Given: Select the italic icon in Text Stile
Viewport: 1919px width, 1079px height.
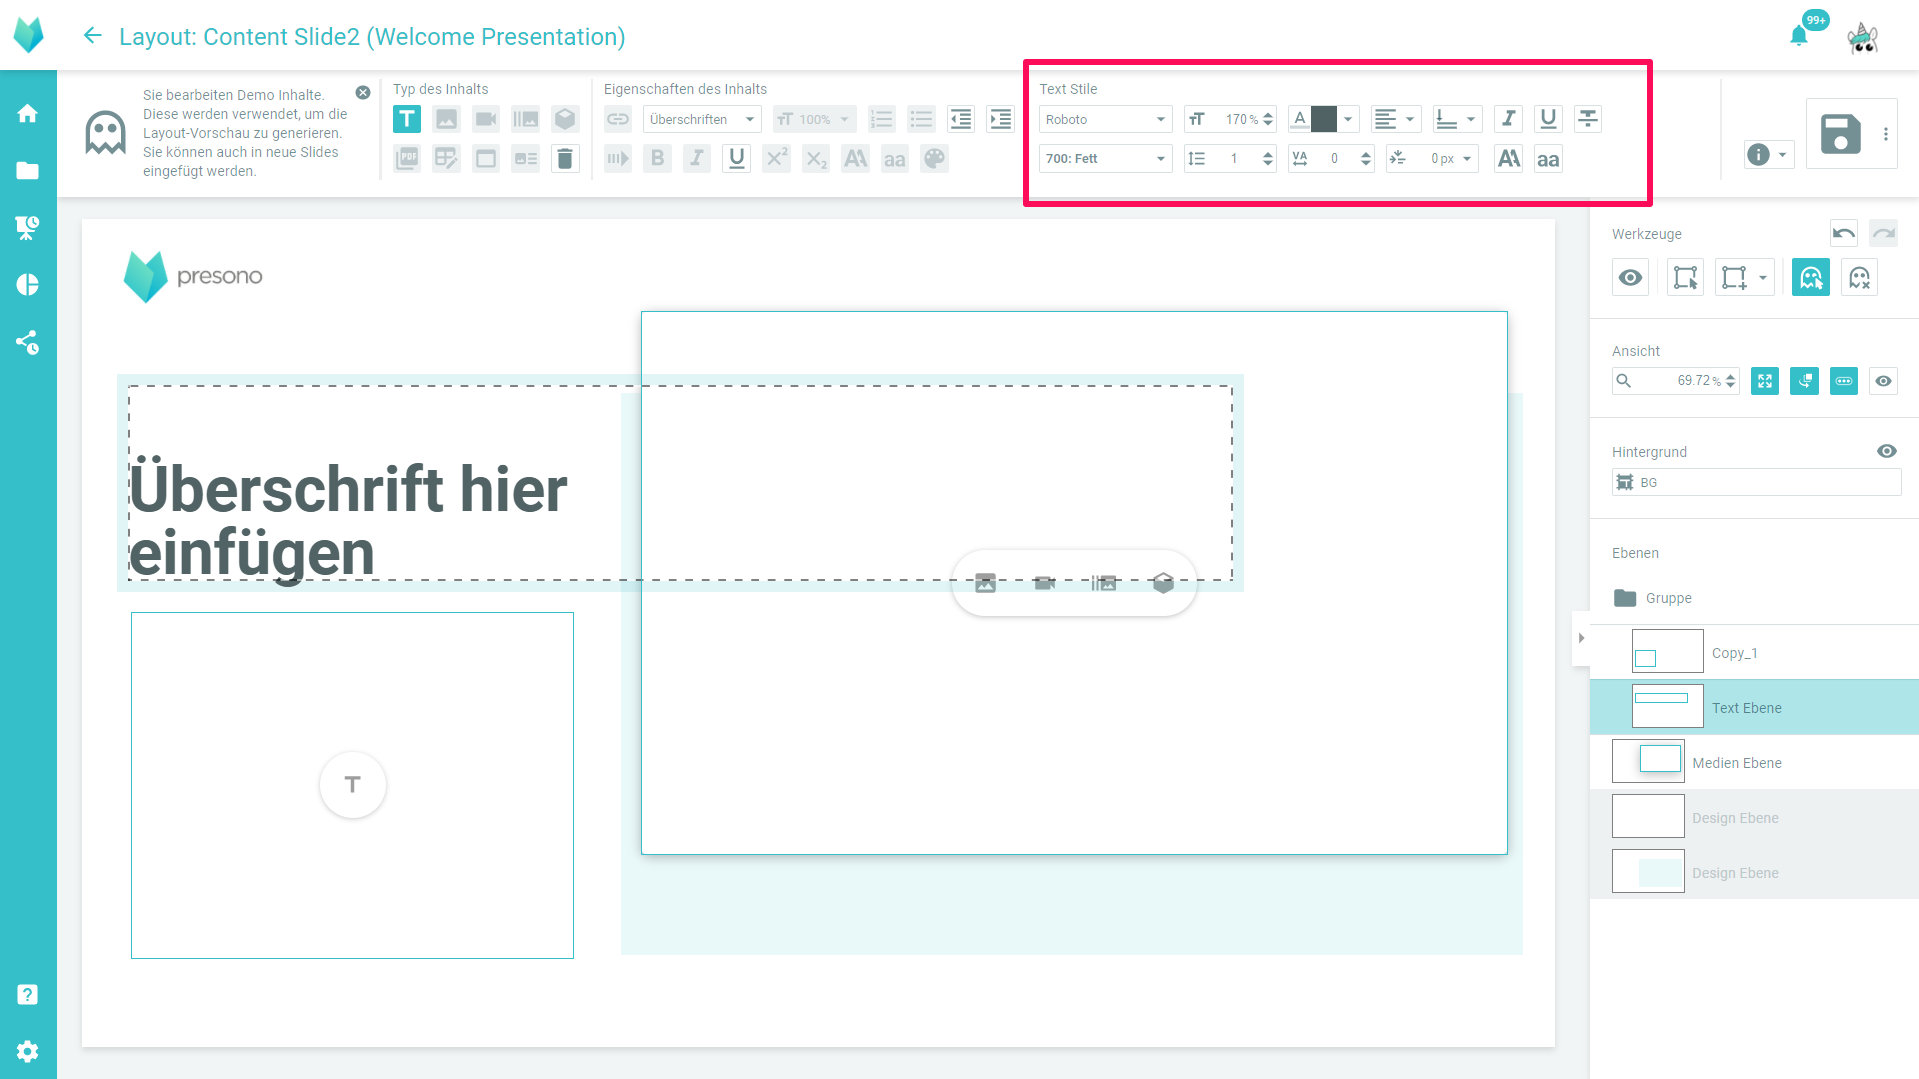Looking at the screenshot, I should (1508, 119).
